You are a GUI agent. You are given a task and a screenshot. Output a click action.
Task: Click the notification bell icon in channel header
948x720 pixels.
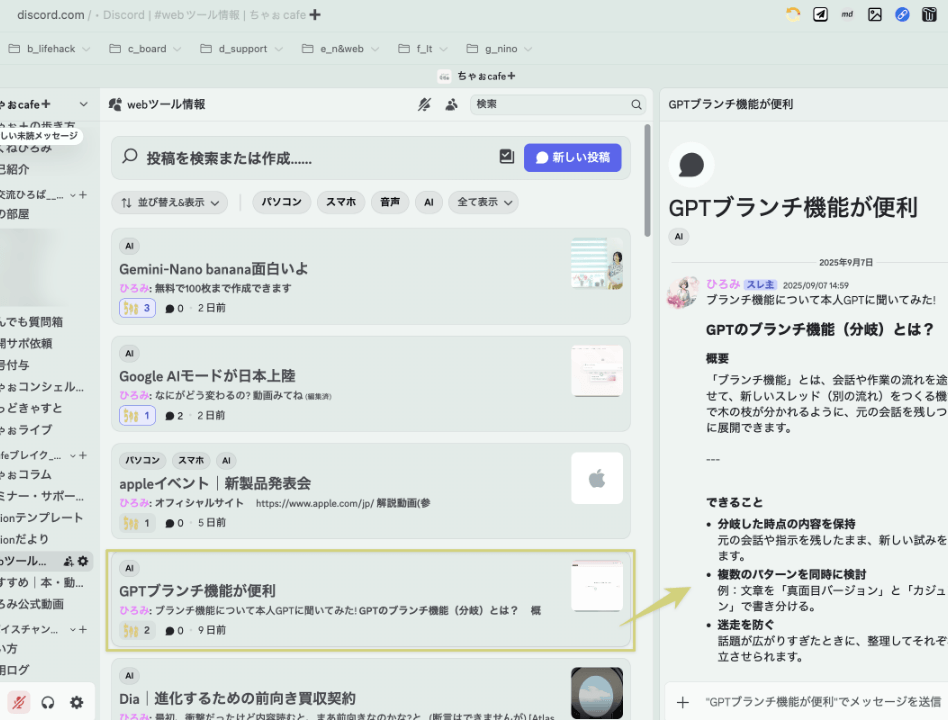pos(424,104)
